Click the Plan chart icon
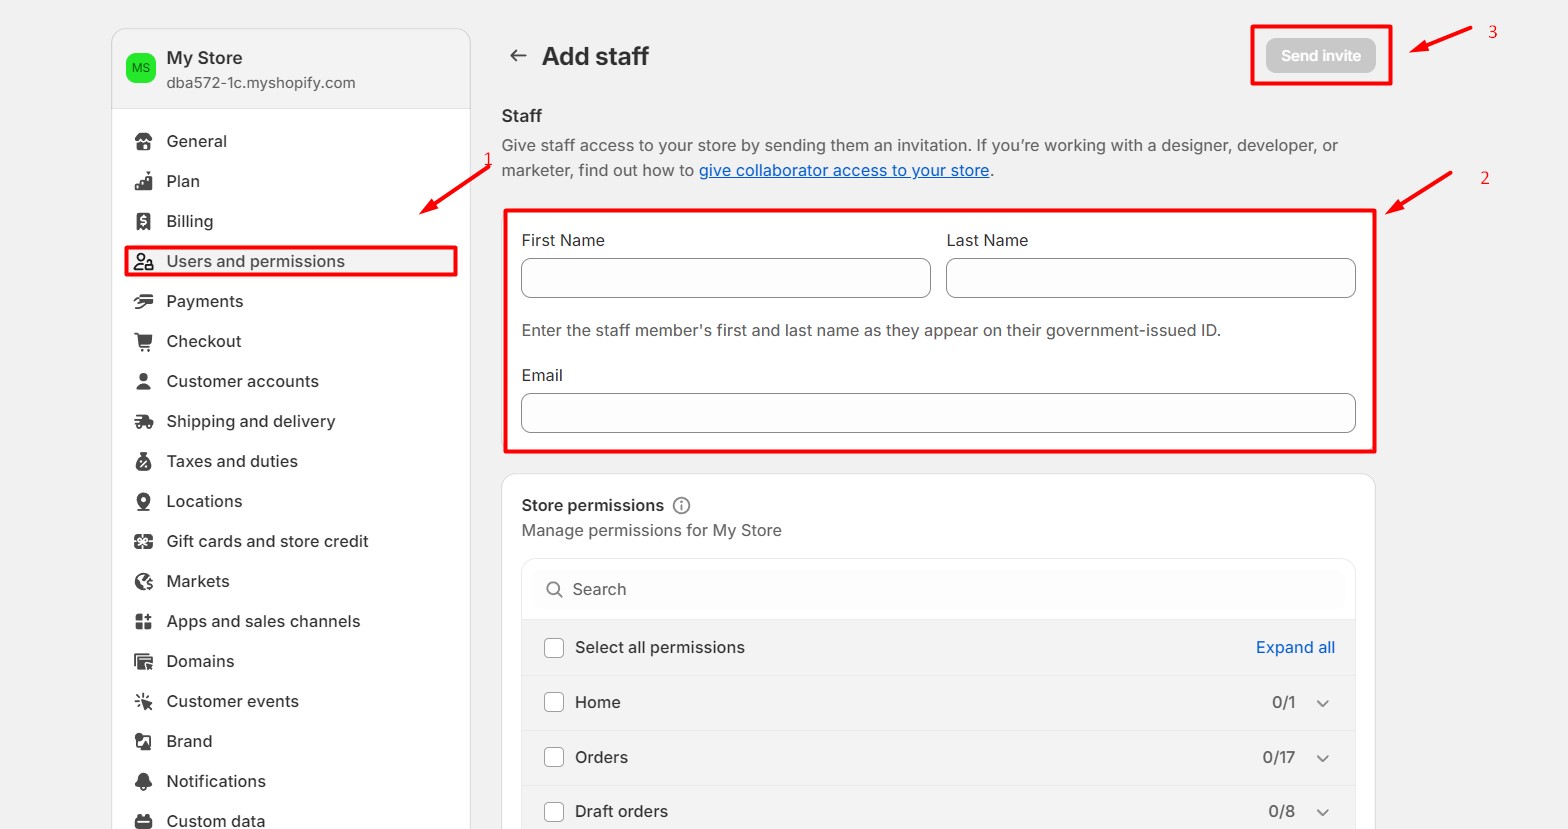The width and height of the screenshot is (1568, 829). [143, 181]
